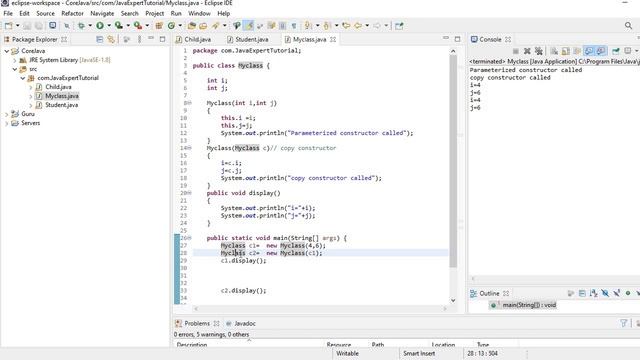
Task: Maximize the editor area
Action: pos(457,39)
